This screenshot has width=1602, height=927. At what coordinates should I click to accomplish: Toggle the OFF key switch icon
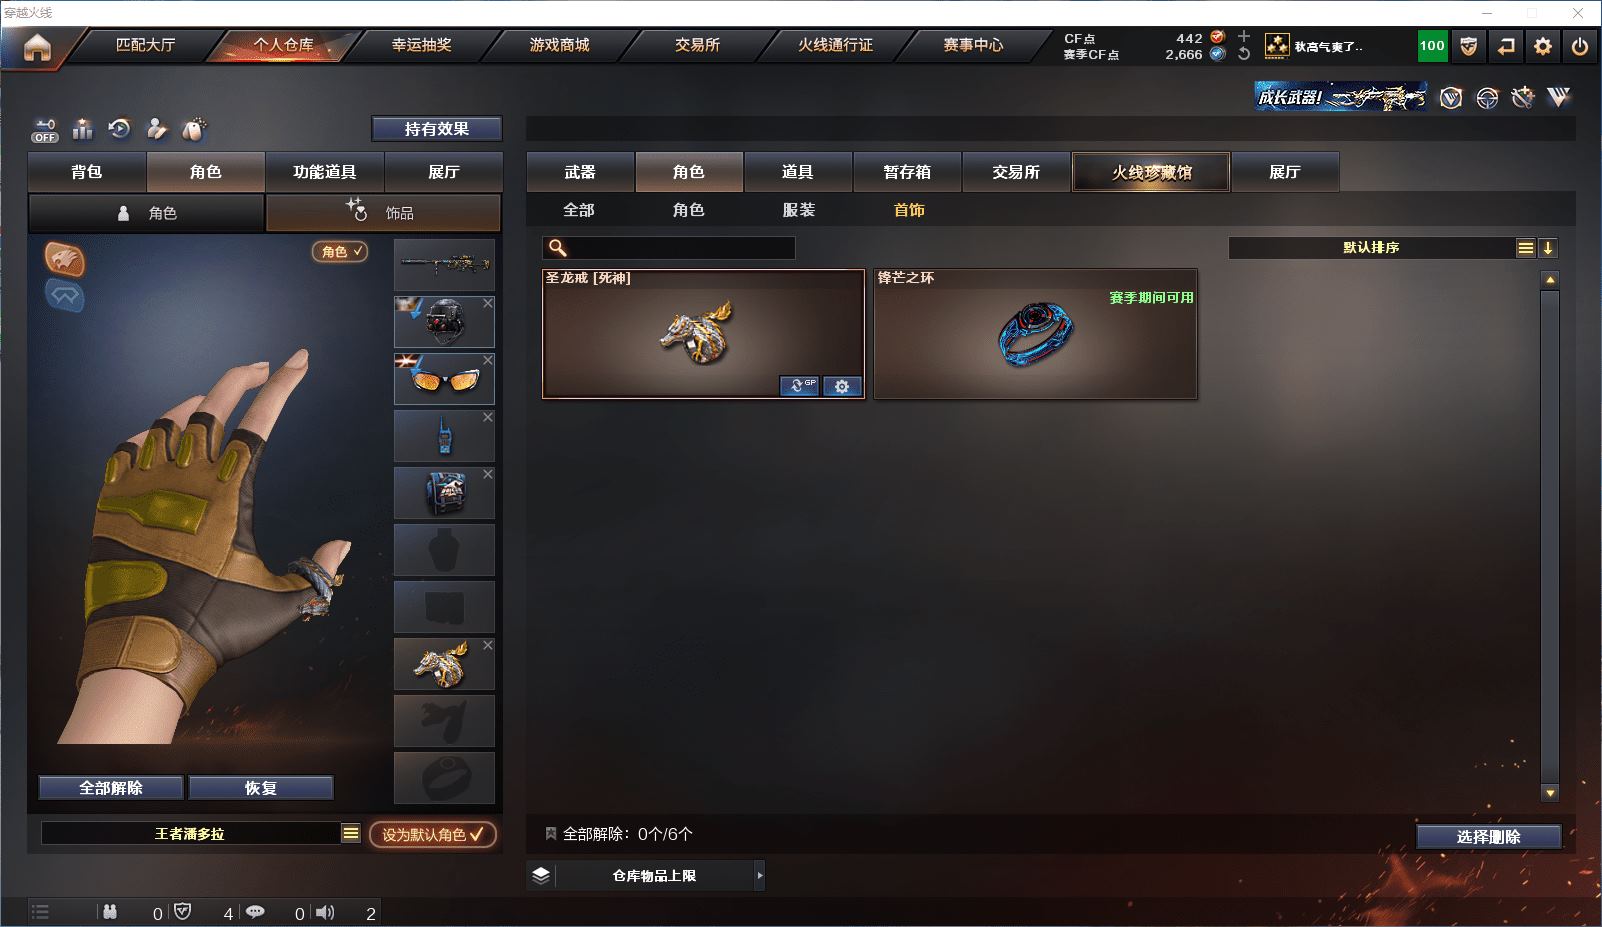[45, 130]
